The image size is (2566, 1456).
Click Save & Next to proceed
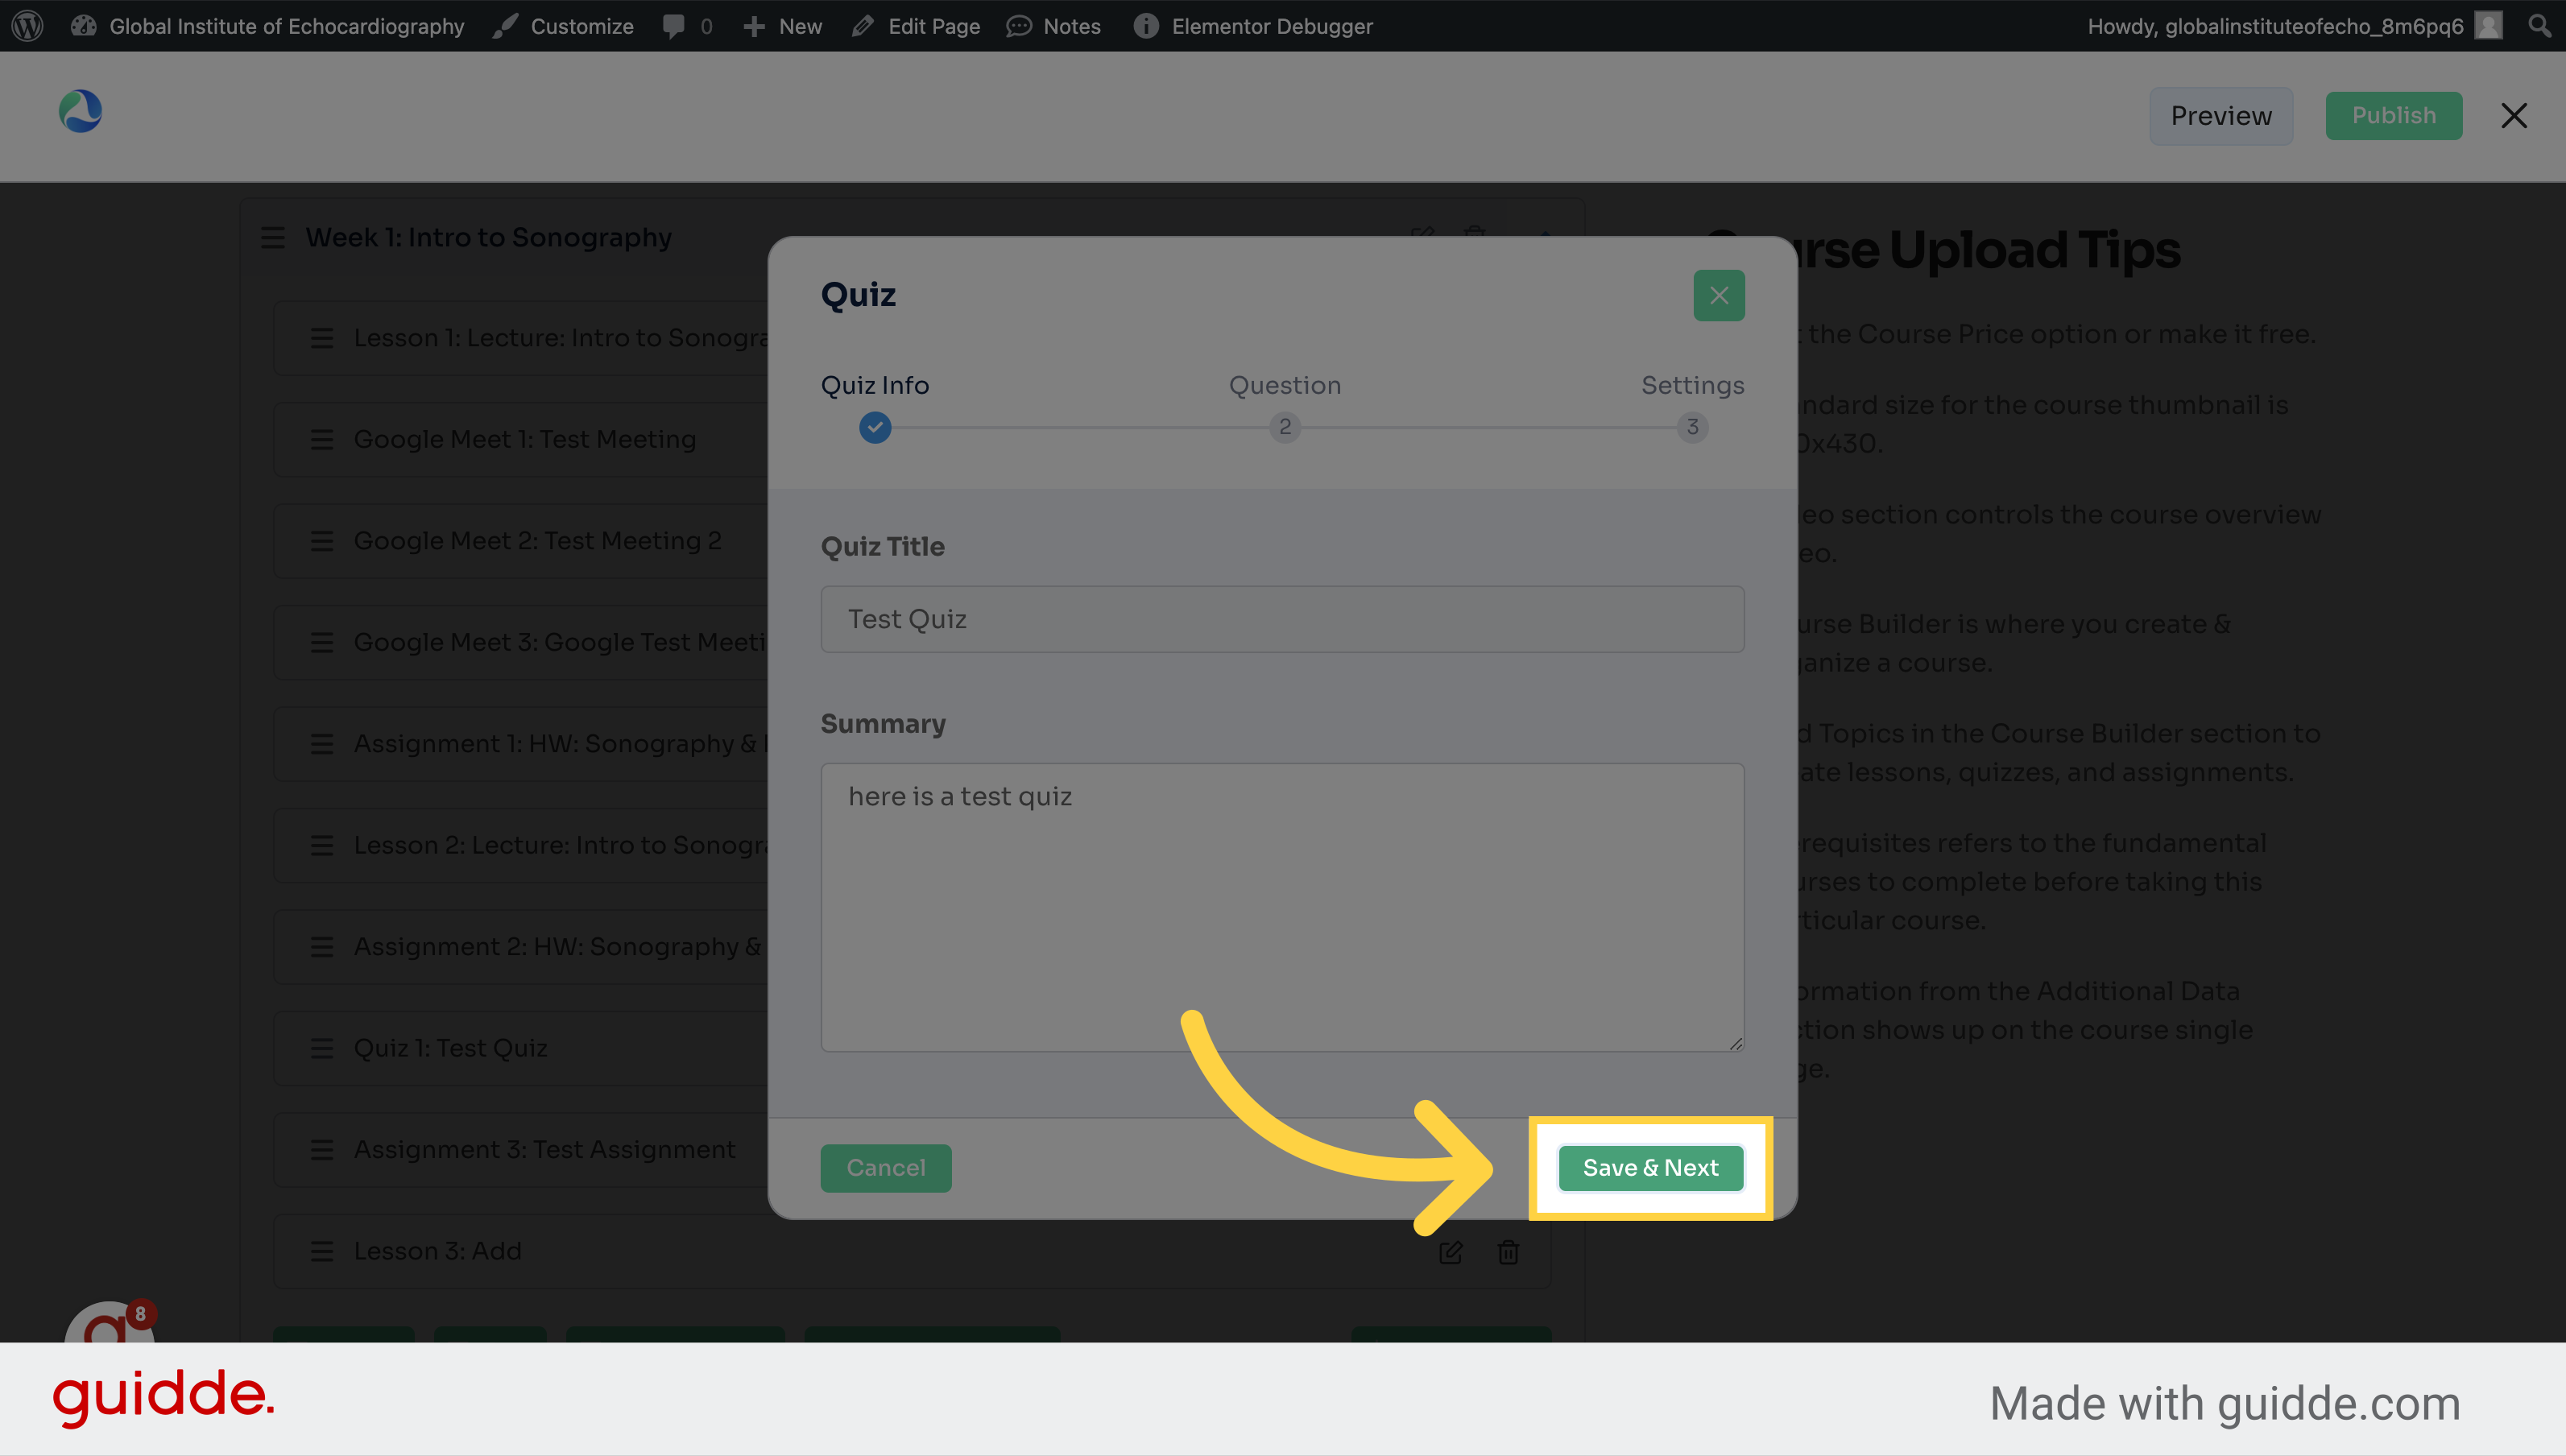coord(1649,1167)
